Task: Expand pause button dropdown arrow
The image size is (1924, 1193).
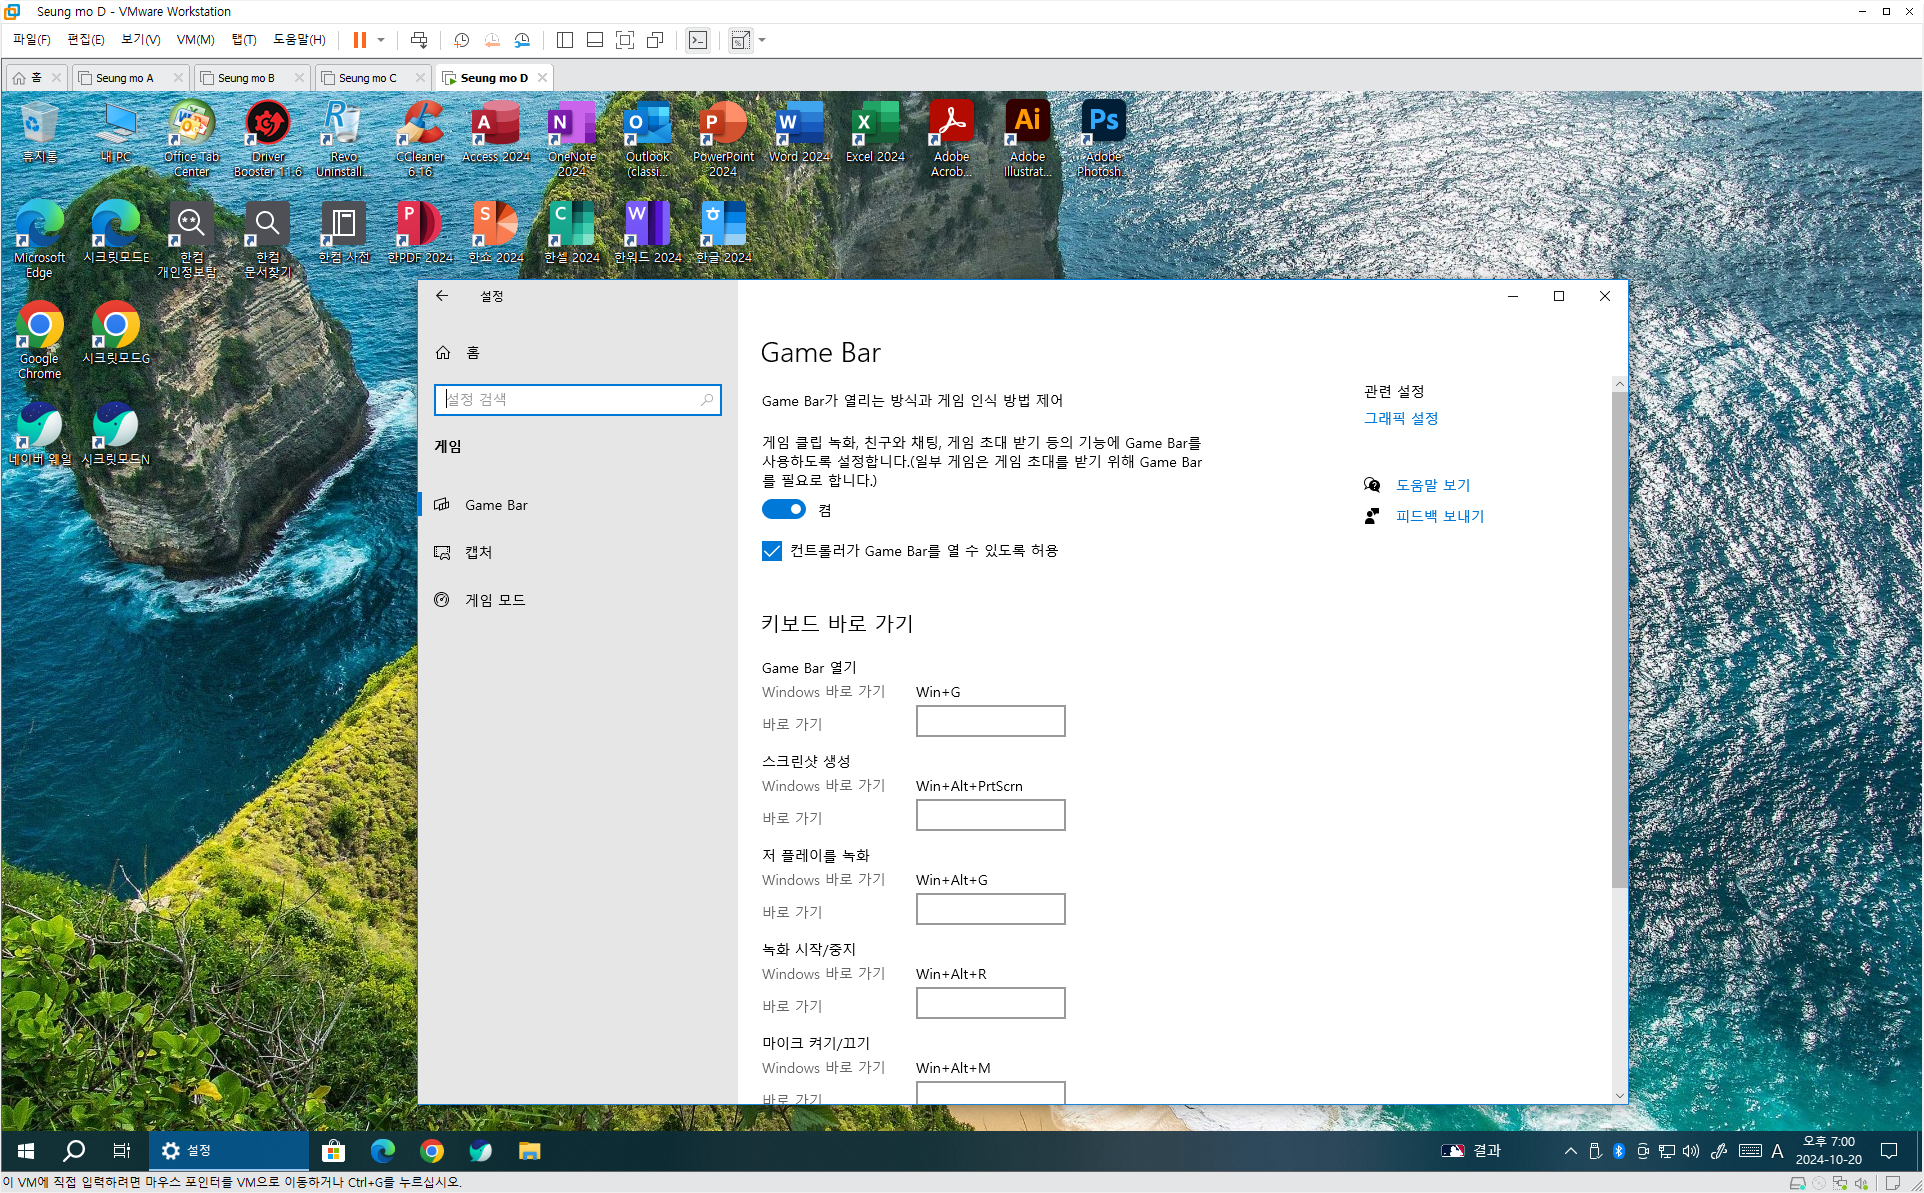Action: 381,40
